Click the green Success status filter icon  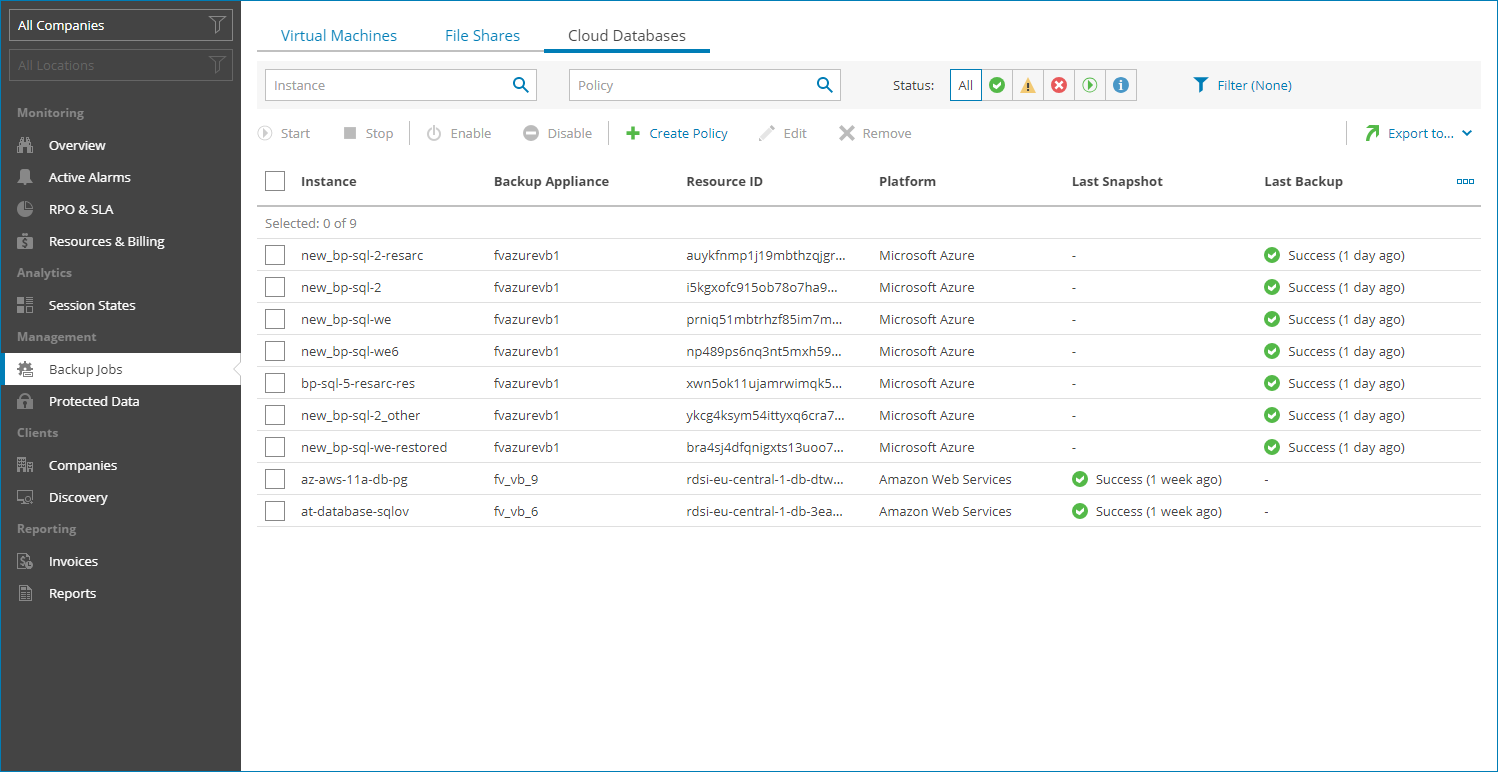(997, 86)
